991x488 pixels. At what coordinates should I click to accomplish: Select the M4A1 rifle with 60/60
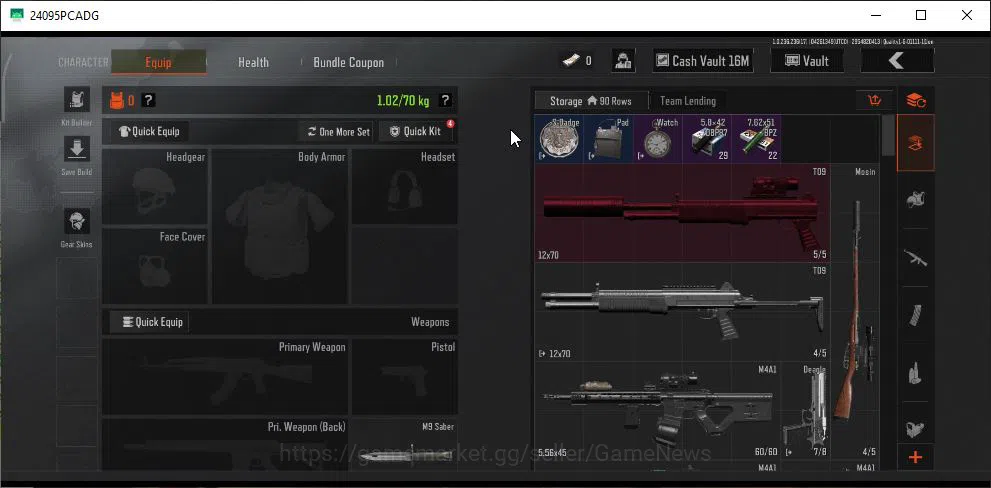pos(657,411)
